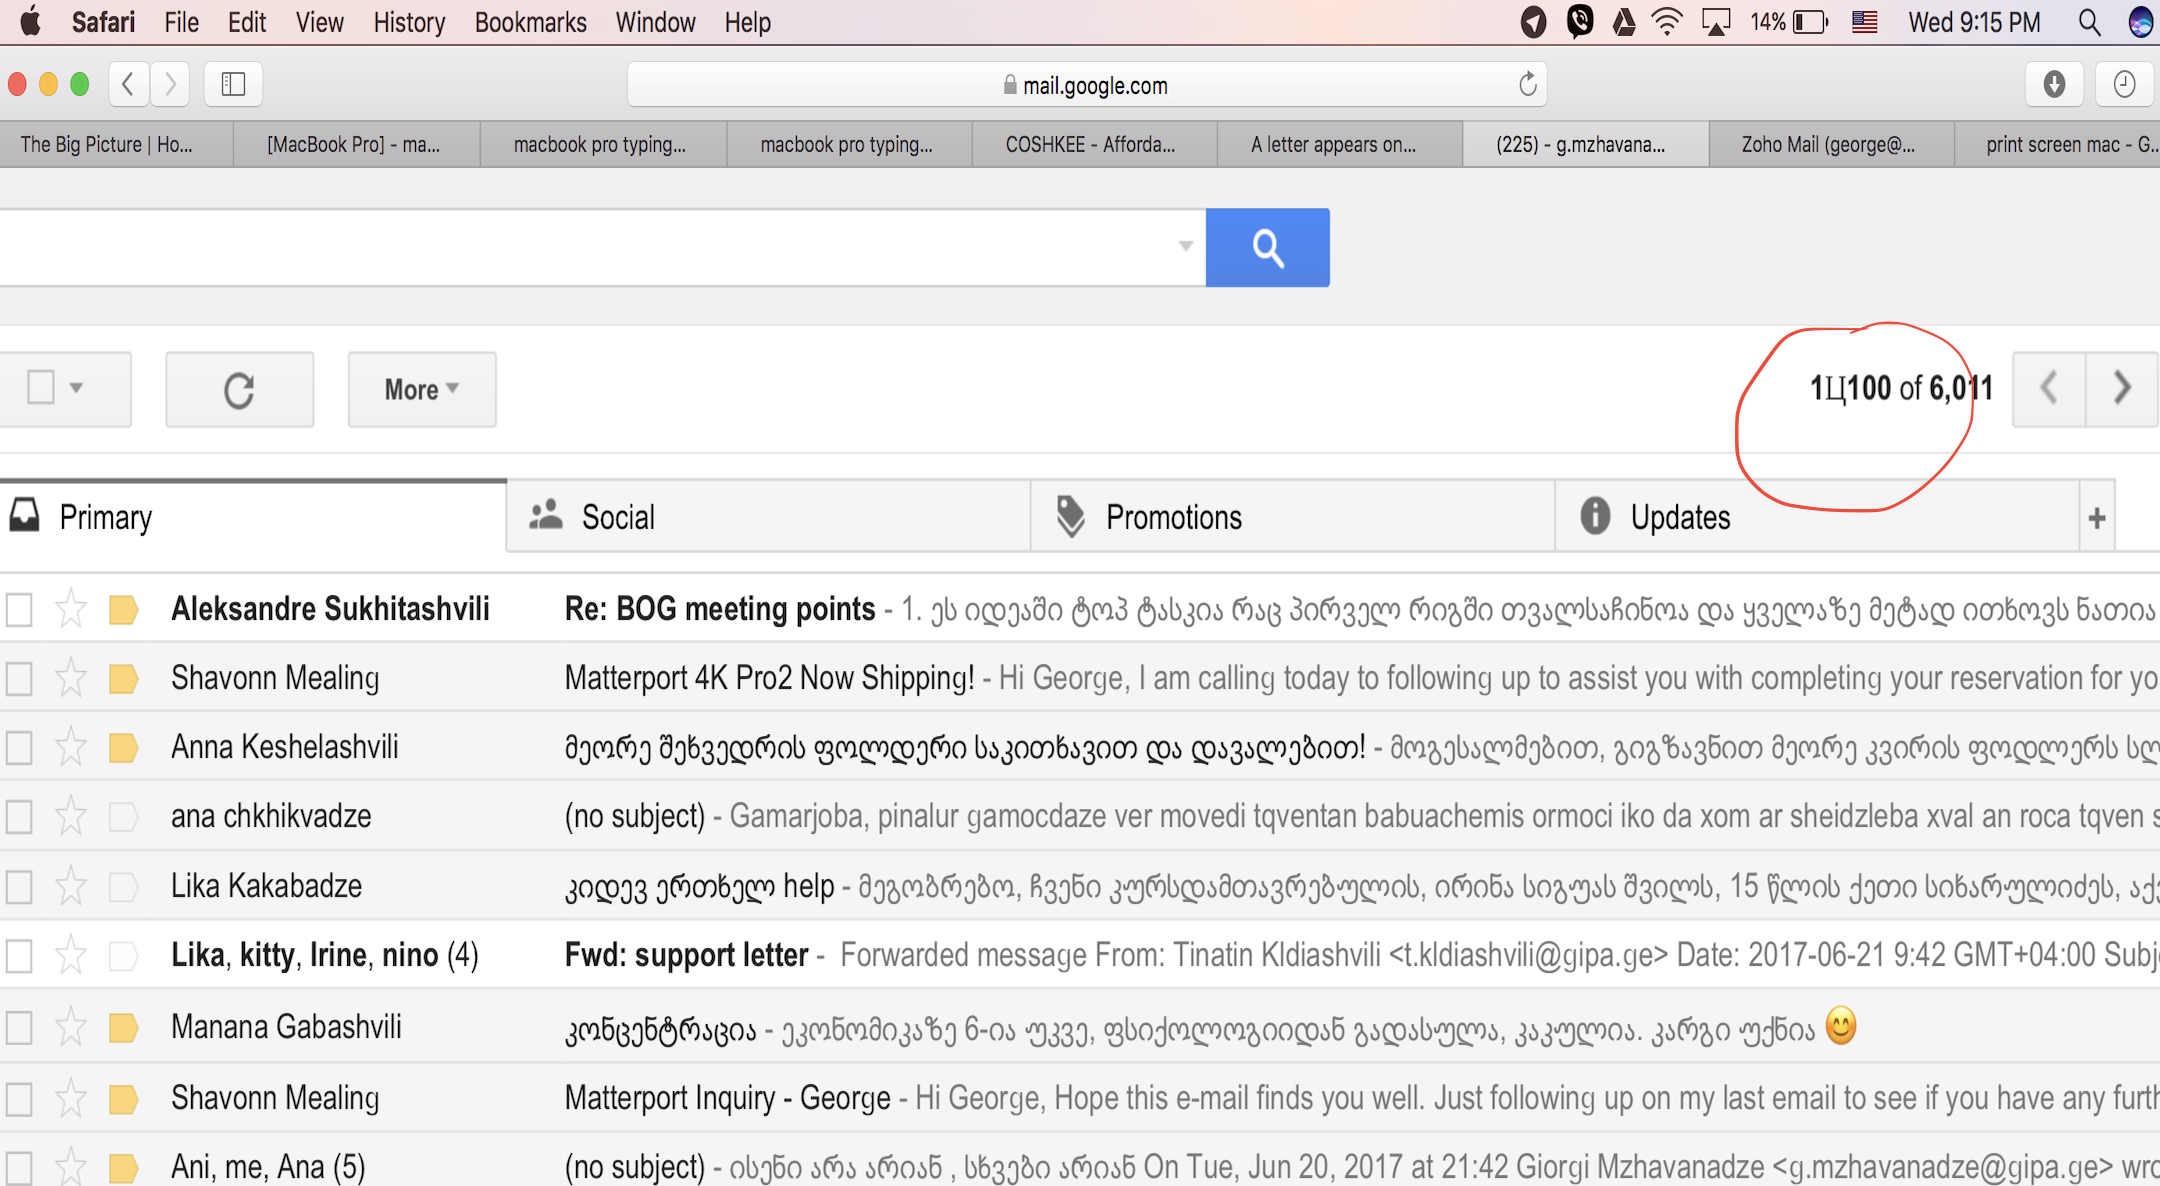Check the Aleksandre Sukhitashvili email checkbox

[x=20, y=609]
